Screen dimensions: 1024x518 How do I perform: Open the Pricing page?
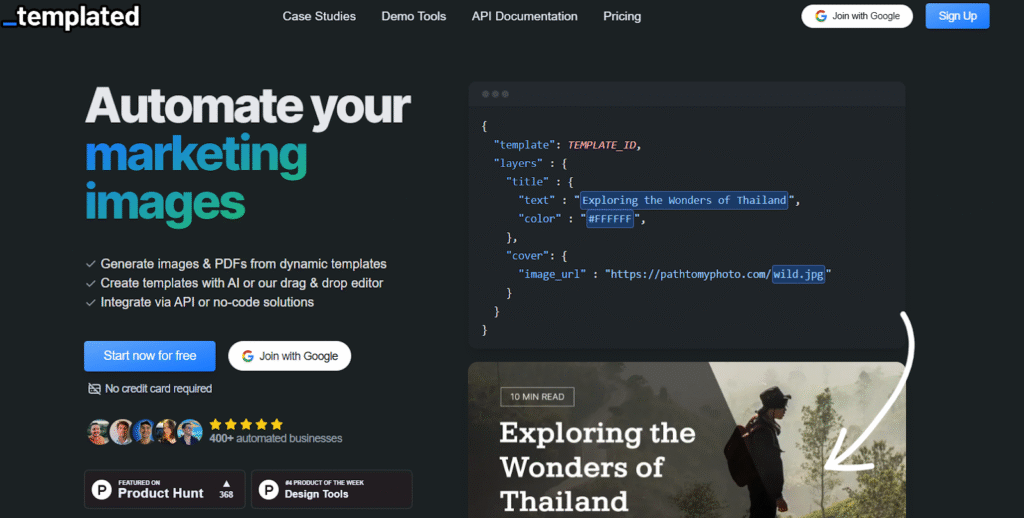tap(622, 16)
